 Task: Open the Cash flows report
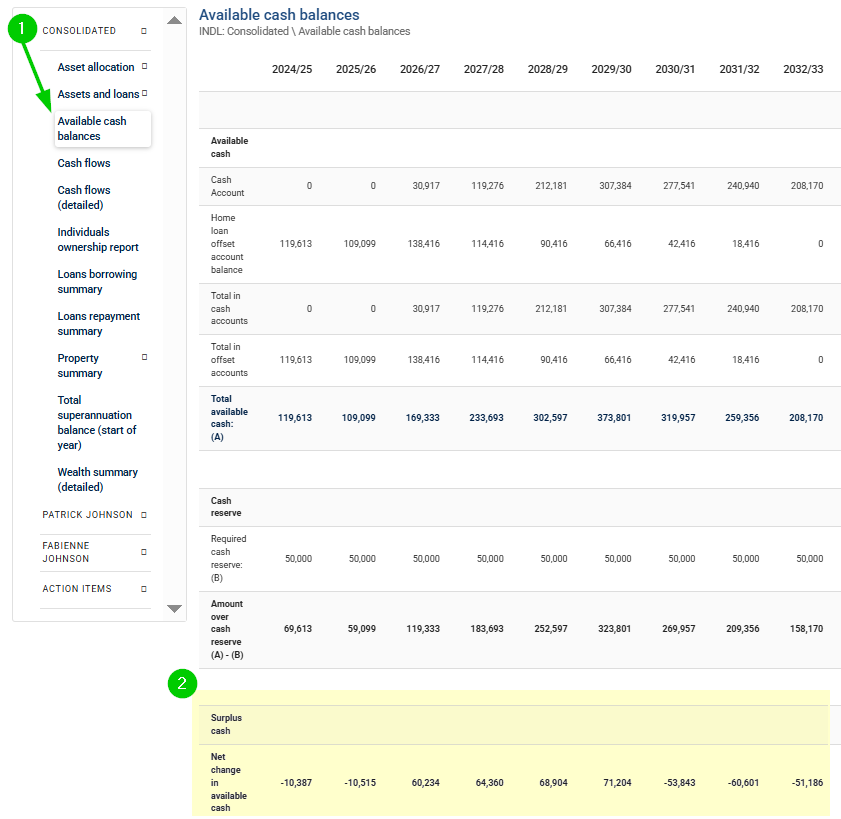(x=84, y=163)
